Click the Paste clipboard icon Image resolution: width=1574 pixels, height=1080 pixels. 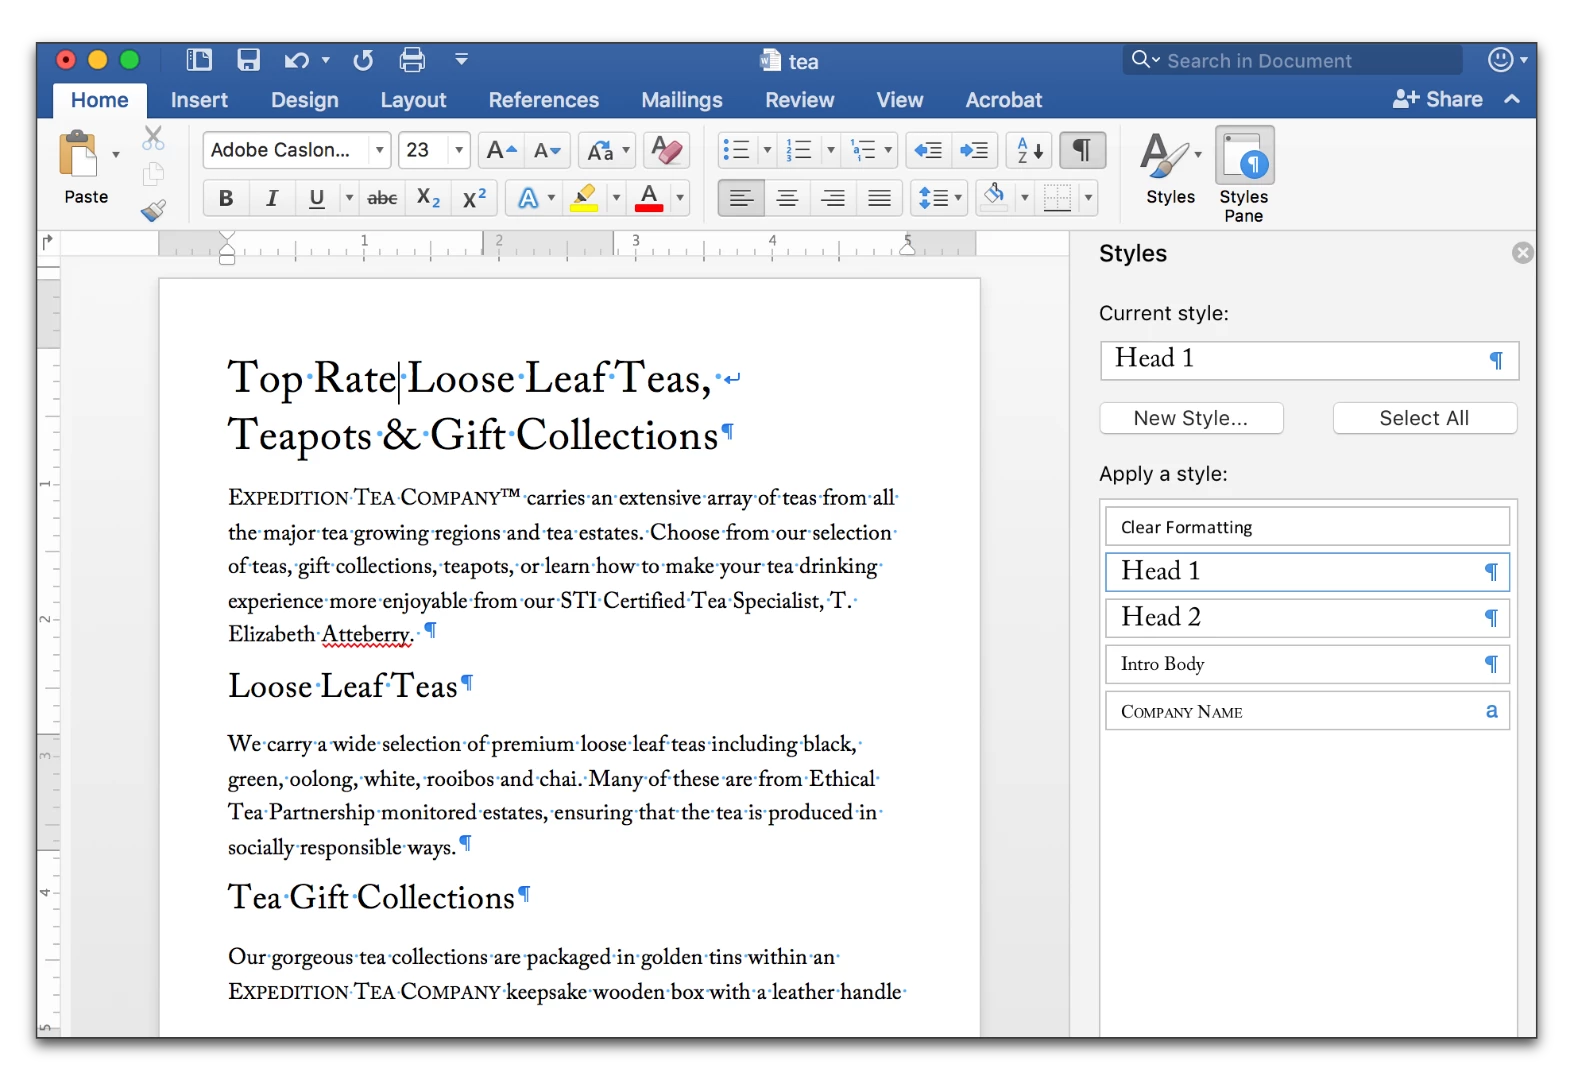coord(78,155)
